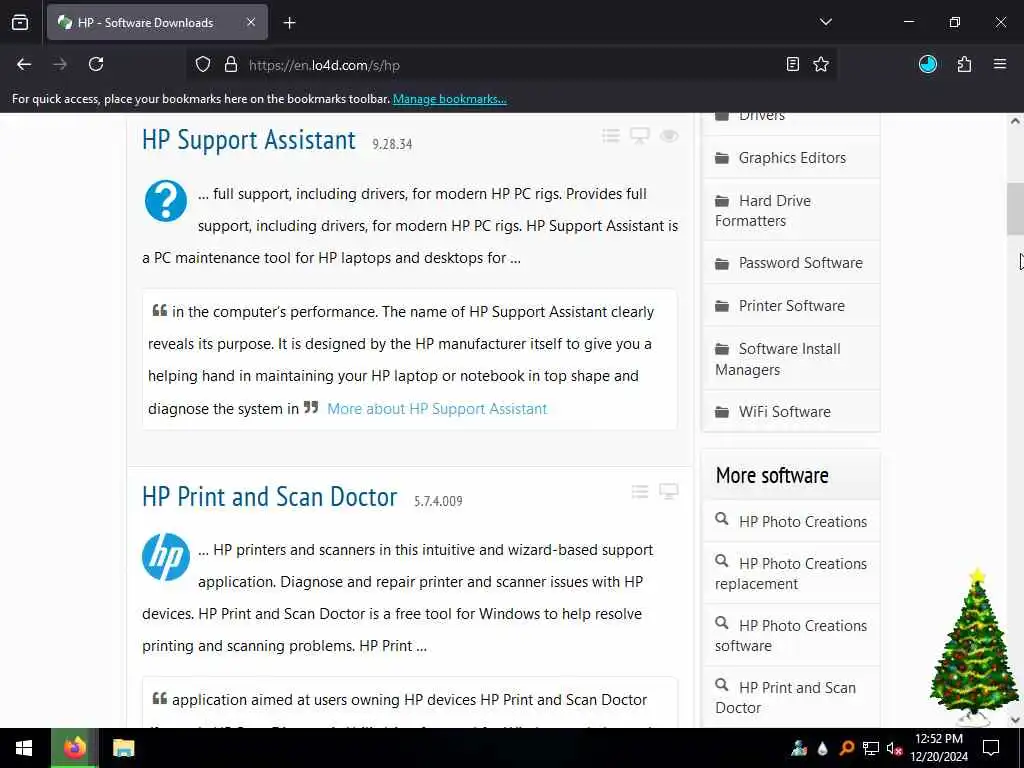Open the Printer Software category

tap(791, 306)
